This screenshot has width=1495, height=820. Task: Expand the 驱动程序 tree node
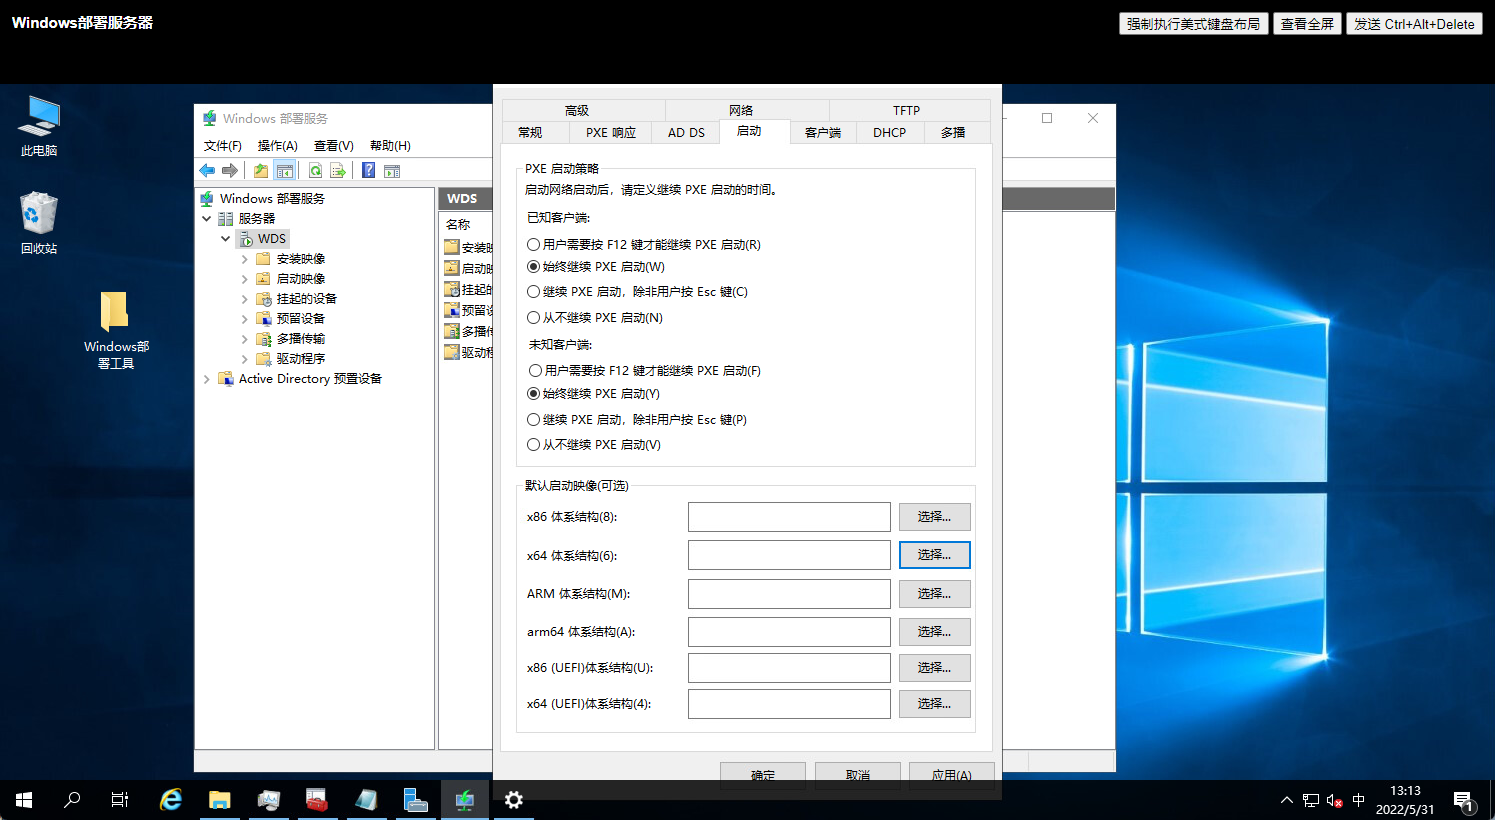(245, 358)
